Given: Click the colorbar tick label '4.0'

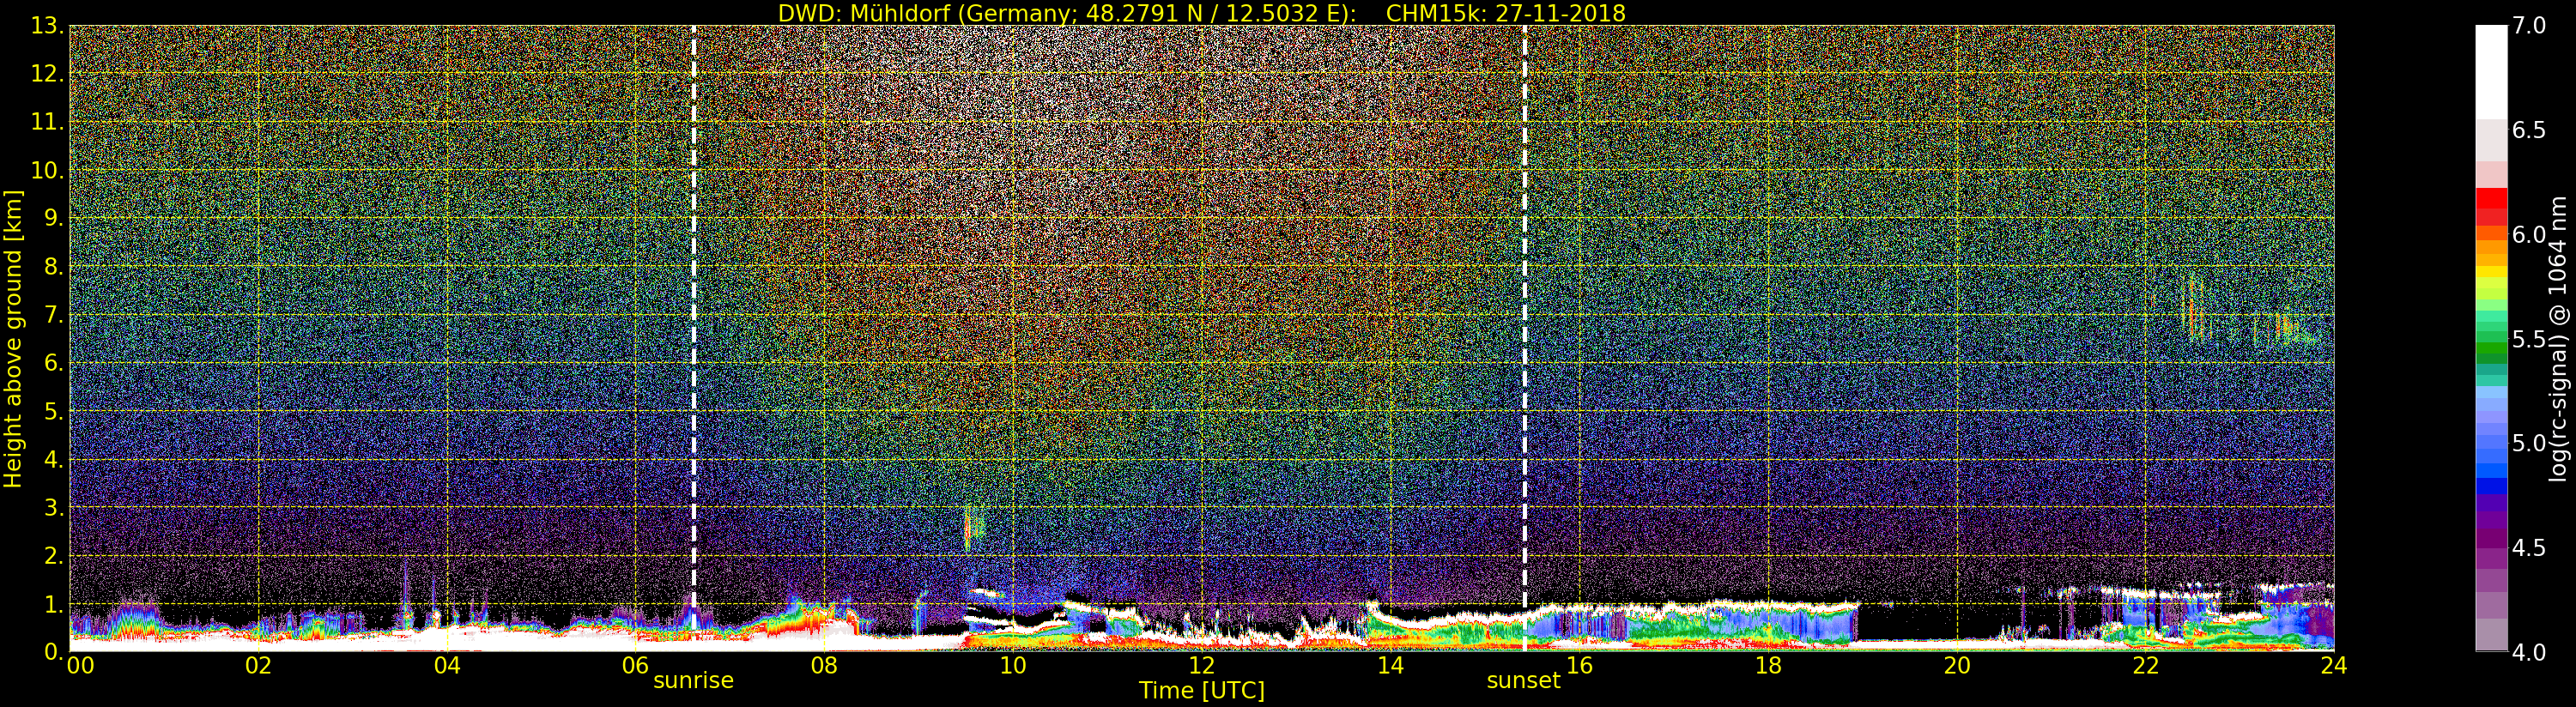Looking at the screenshot, I should pos(2529,652).
